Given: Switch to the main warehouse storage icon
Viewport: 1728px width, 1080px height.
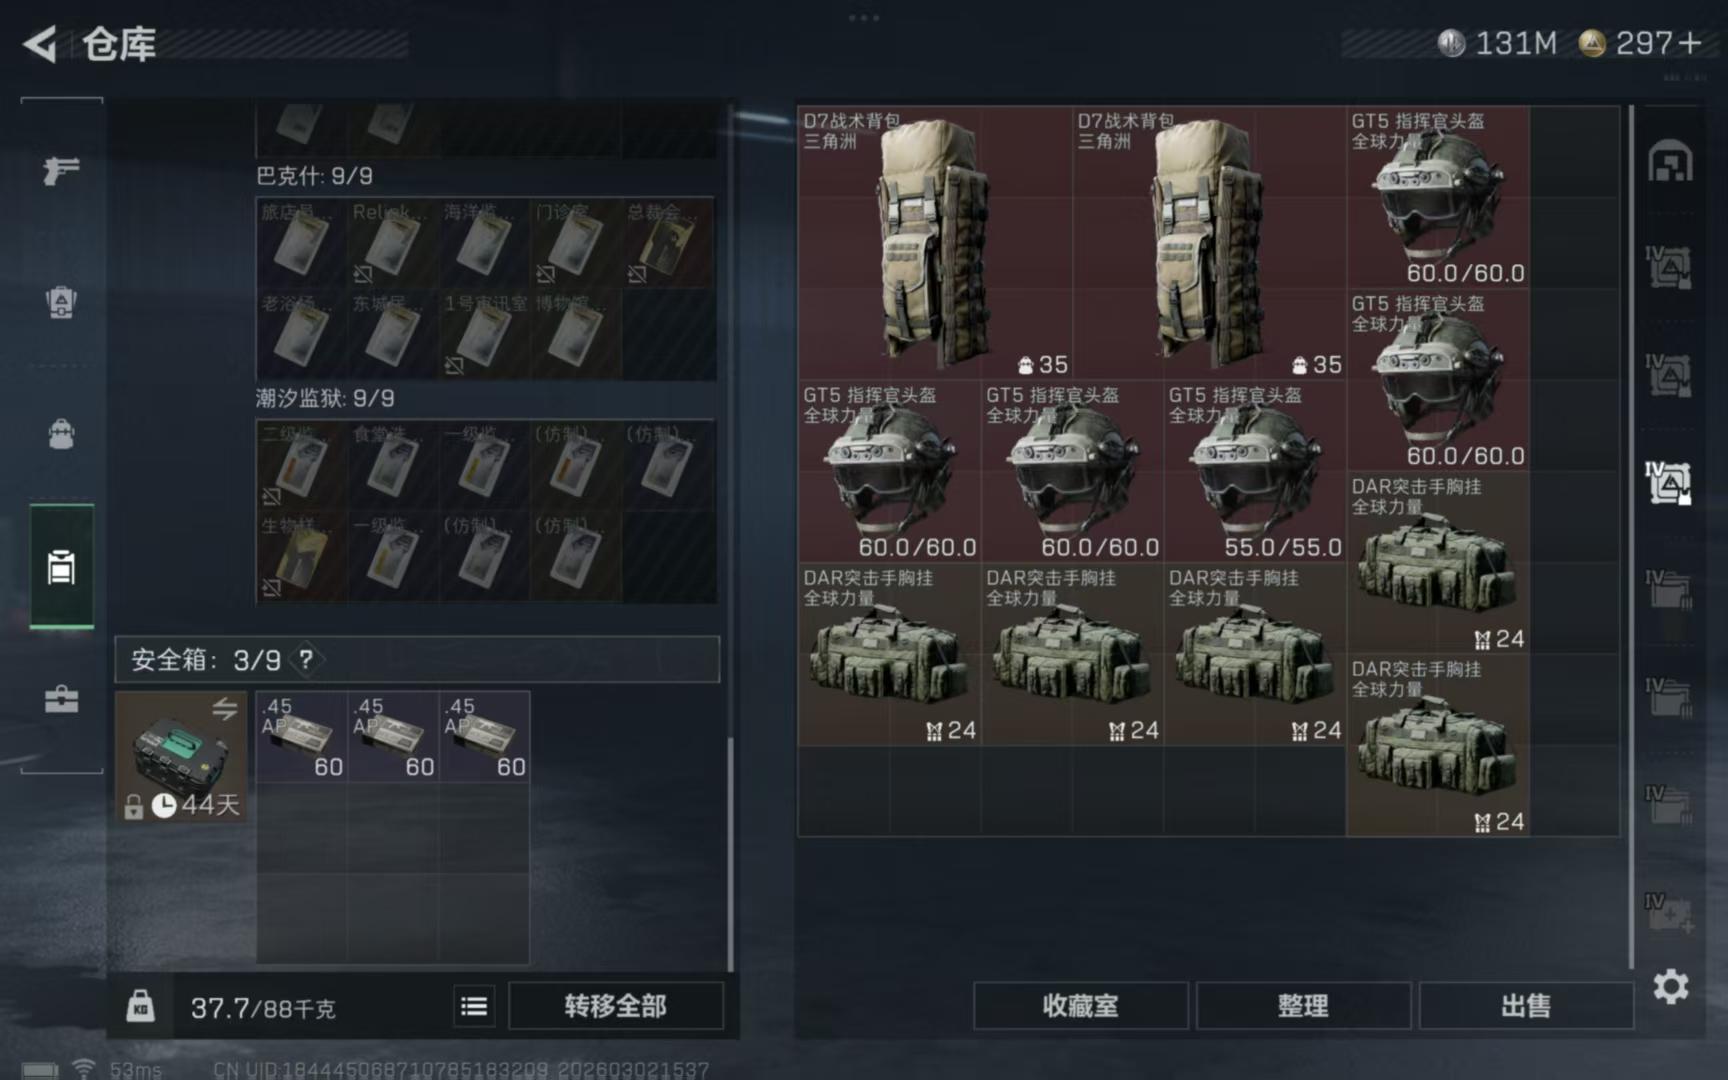Looking at the screenshot, I should 1670,162.
